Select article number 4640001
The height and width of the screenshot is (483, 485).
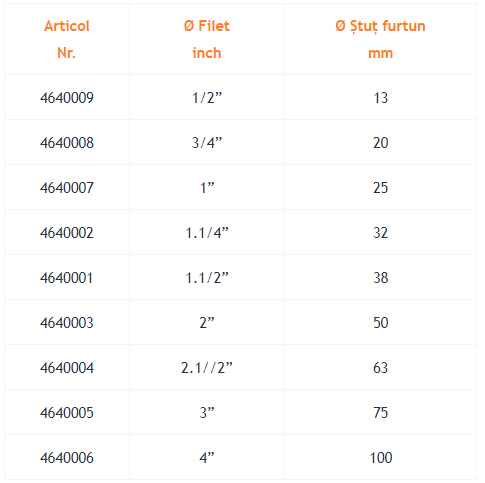pos(67,278)
